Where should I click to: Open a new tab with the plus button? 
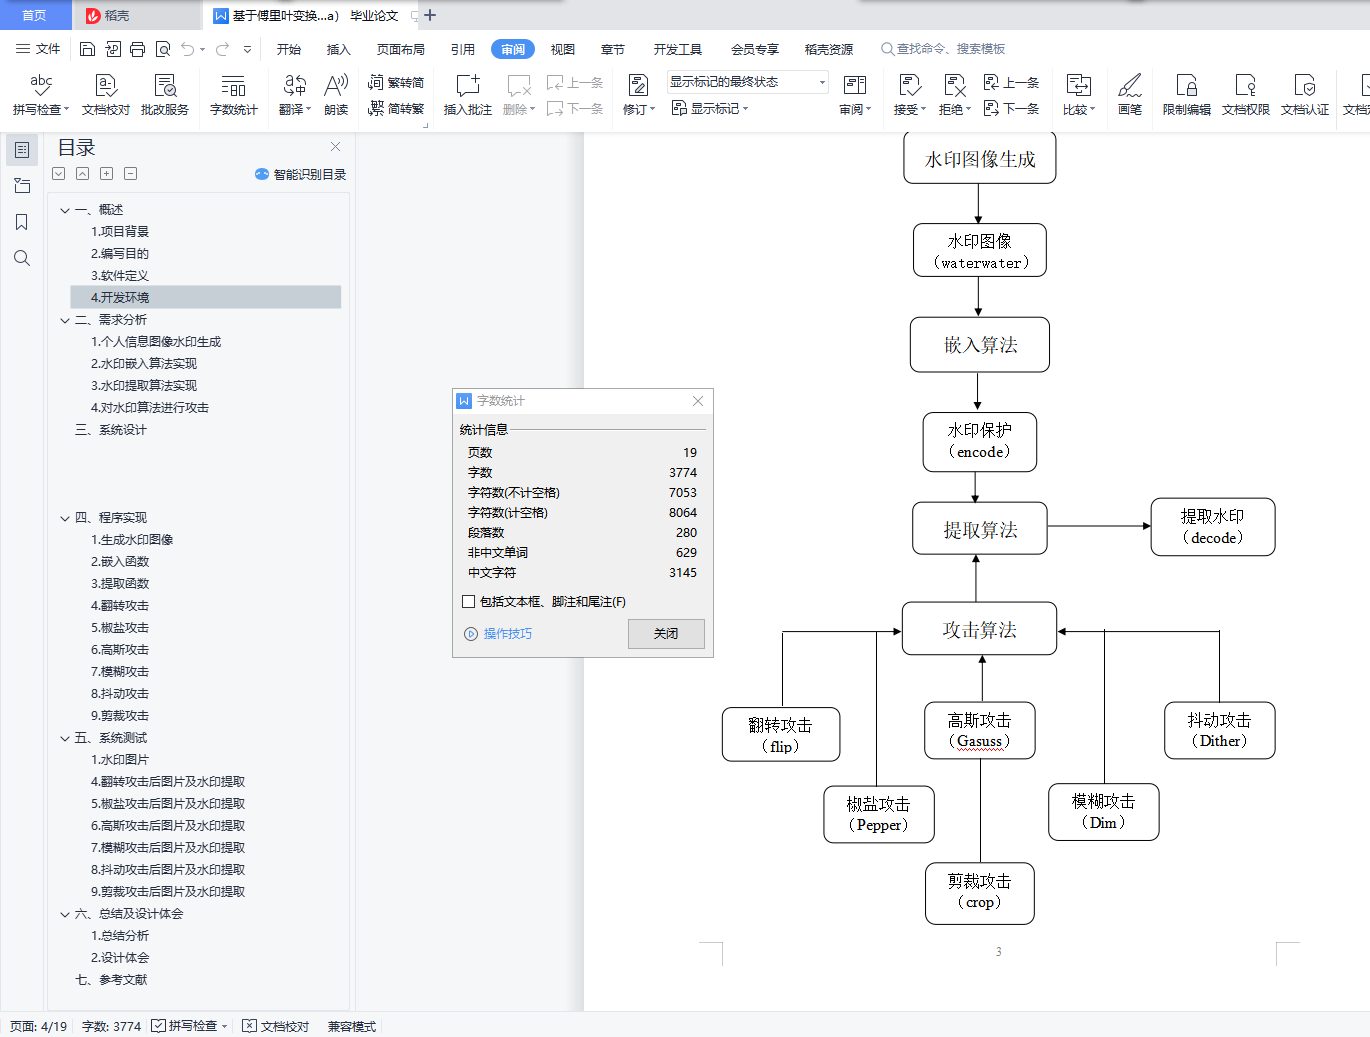click(430, 15)
